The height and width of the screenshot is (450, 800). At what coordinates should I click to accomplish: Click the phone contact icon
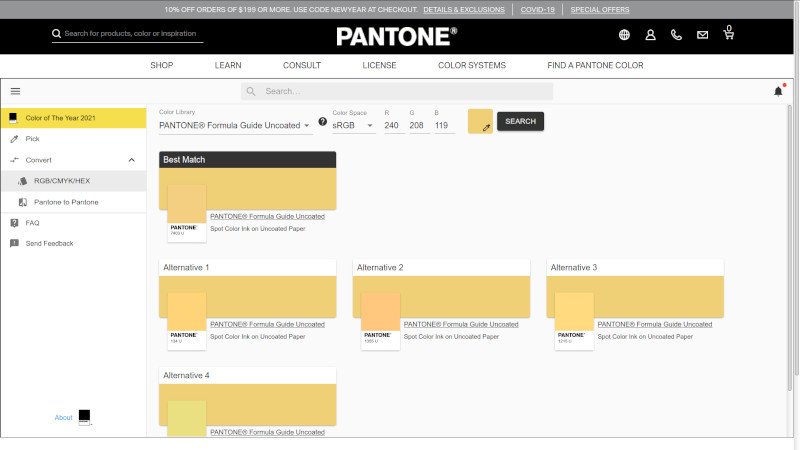pos(676,35)
